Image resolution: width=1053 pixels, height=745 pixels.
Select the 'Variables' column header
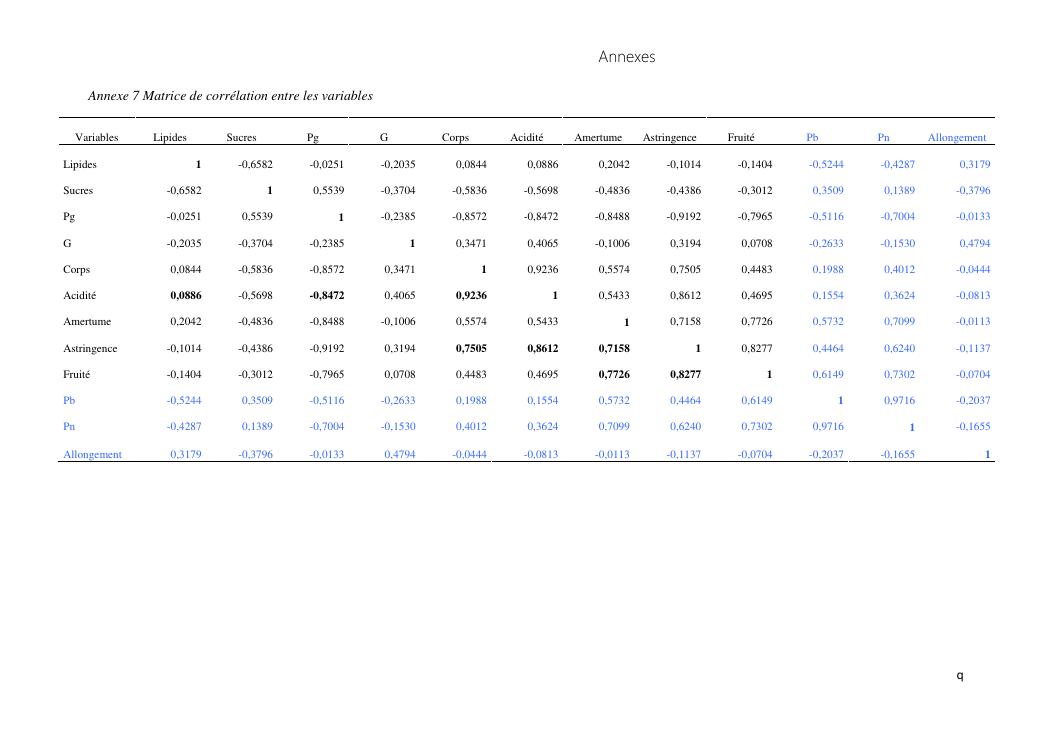coord(97,138)
